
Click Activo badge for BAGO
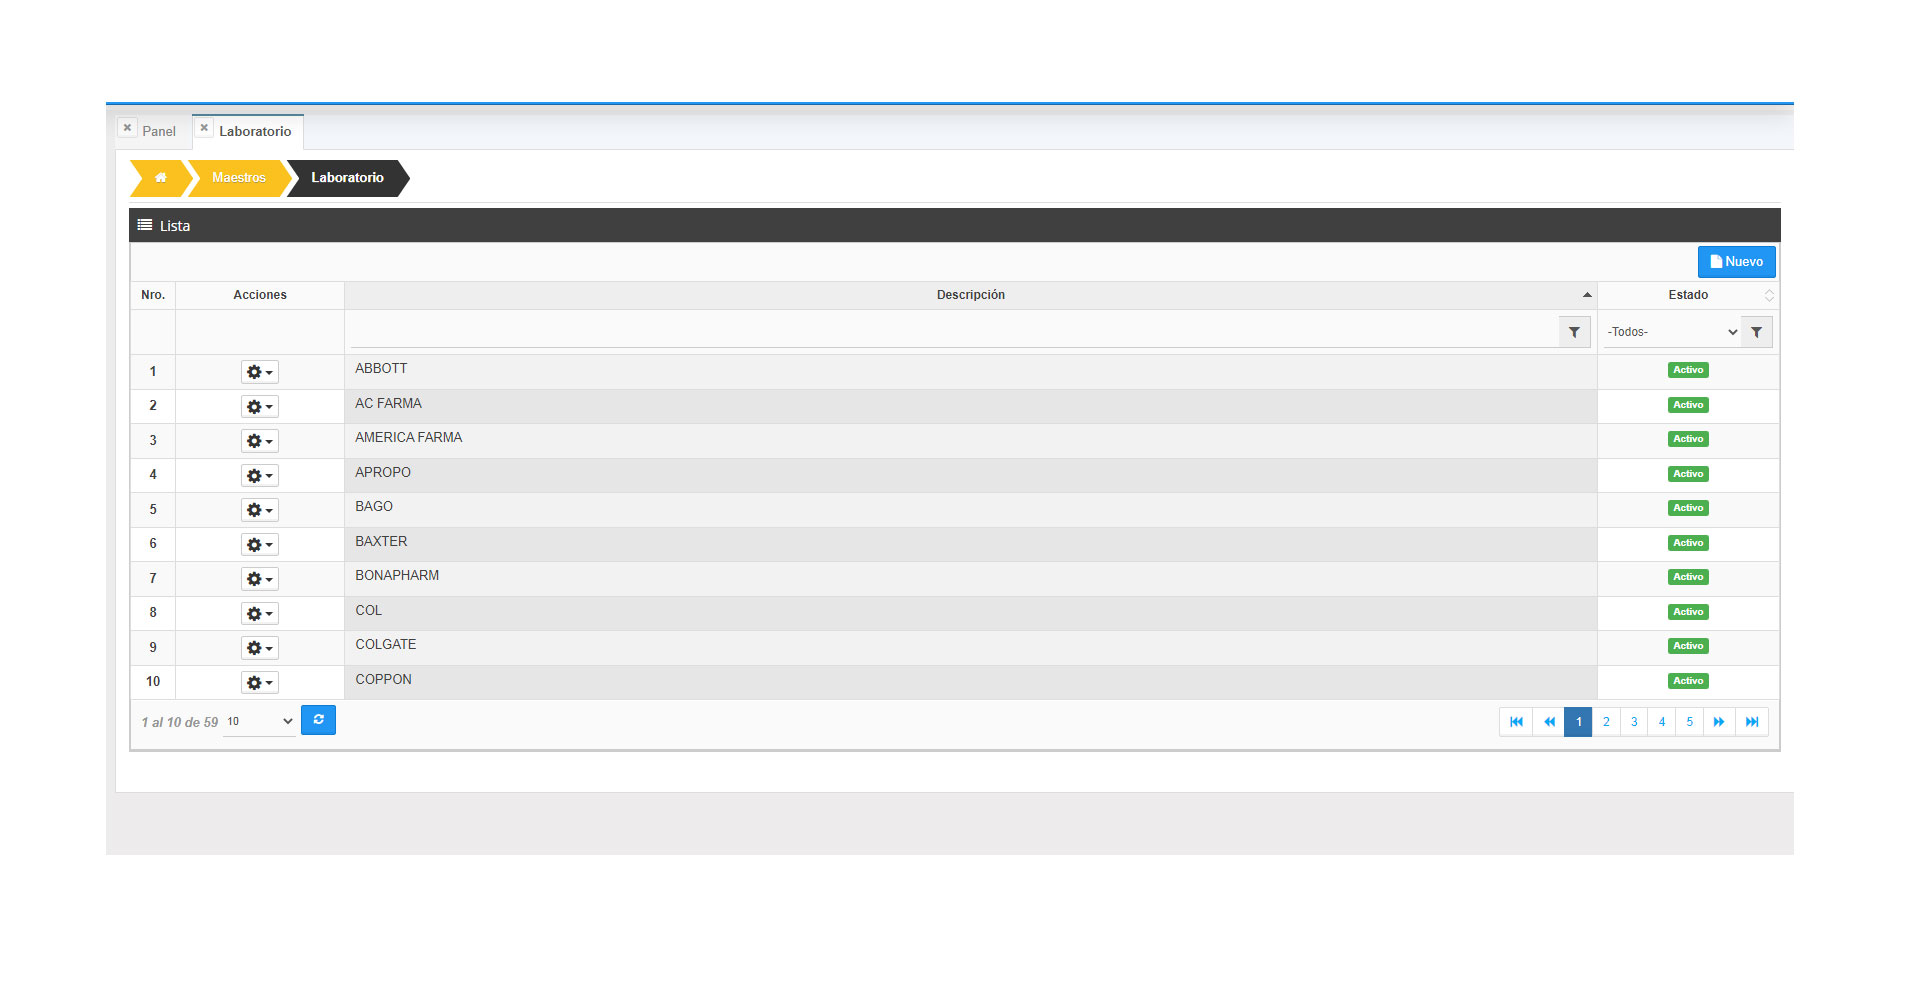tap(1688, 508)
